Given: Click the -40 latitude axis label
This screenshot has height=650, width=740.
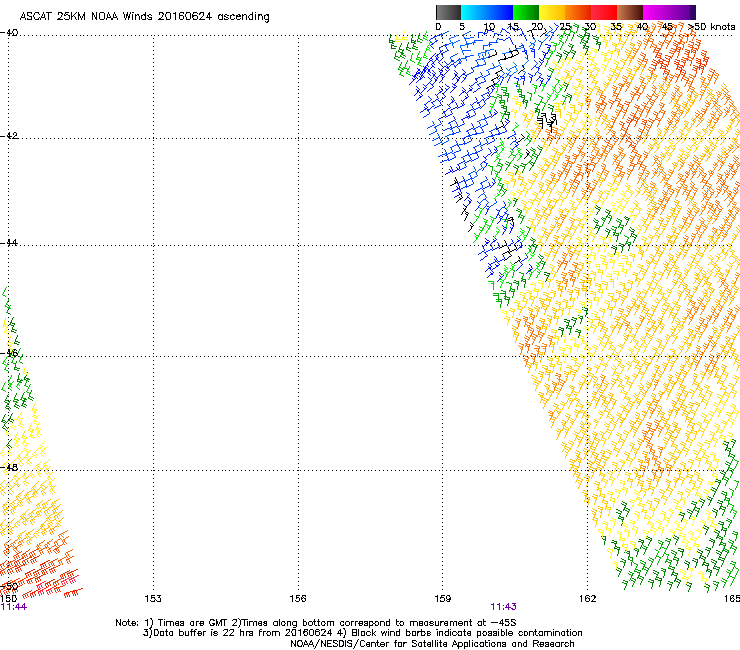Looking at the screenshot, I should (9, 33).
